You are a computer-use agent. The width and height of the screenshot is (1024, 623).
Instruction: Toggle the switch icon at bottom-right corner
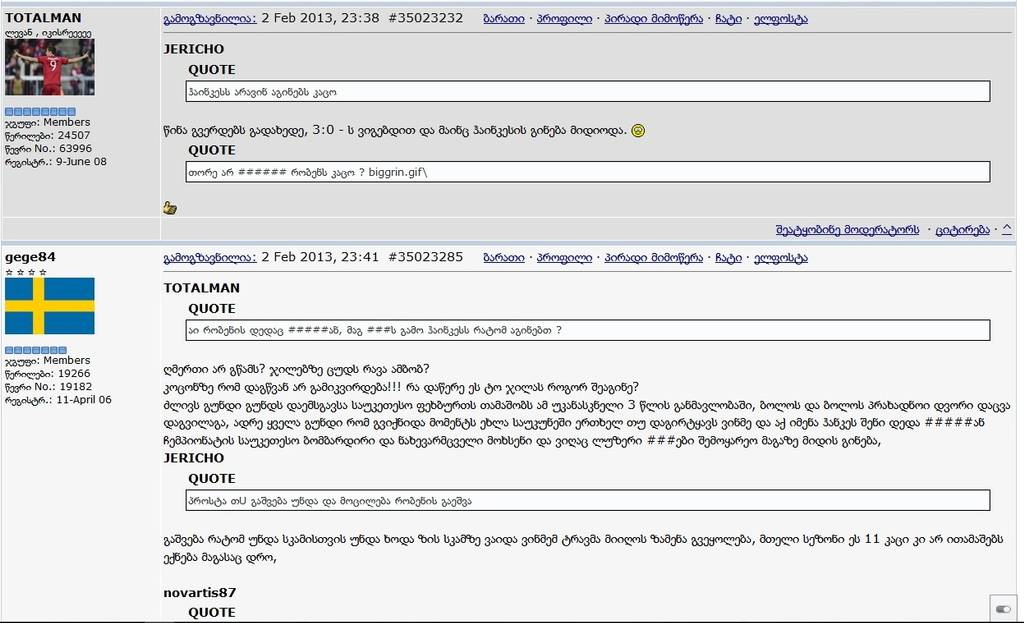[x=1003, y=609]
